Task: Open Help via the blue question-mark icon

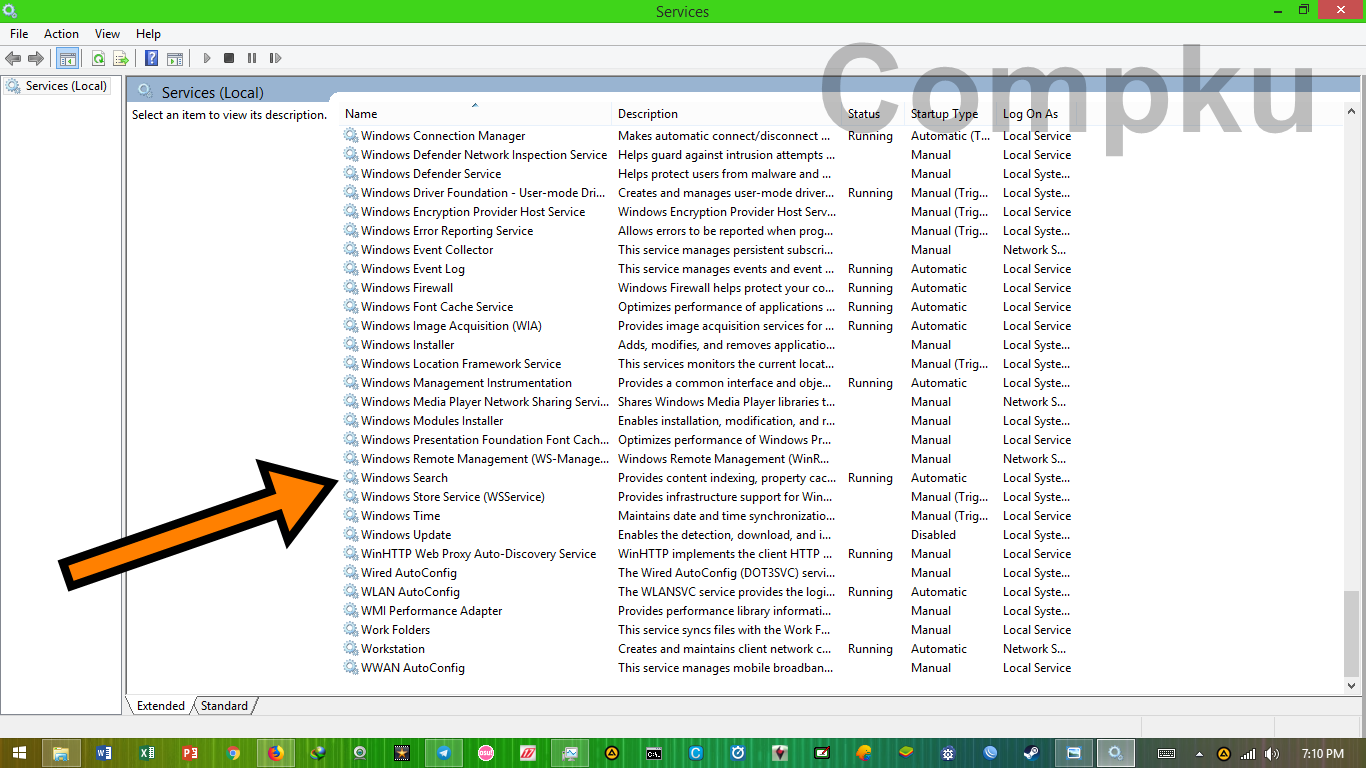Action: coord(152,58)
